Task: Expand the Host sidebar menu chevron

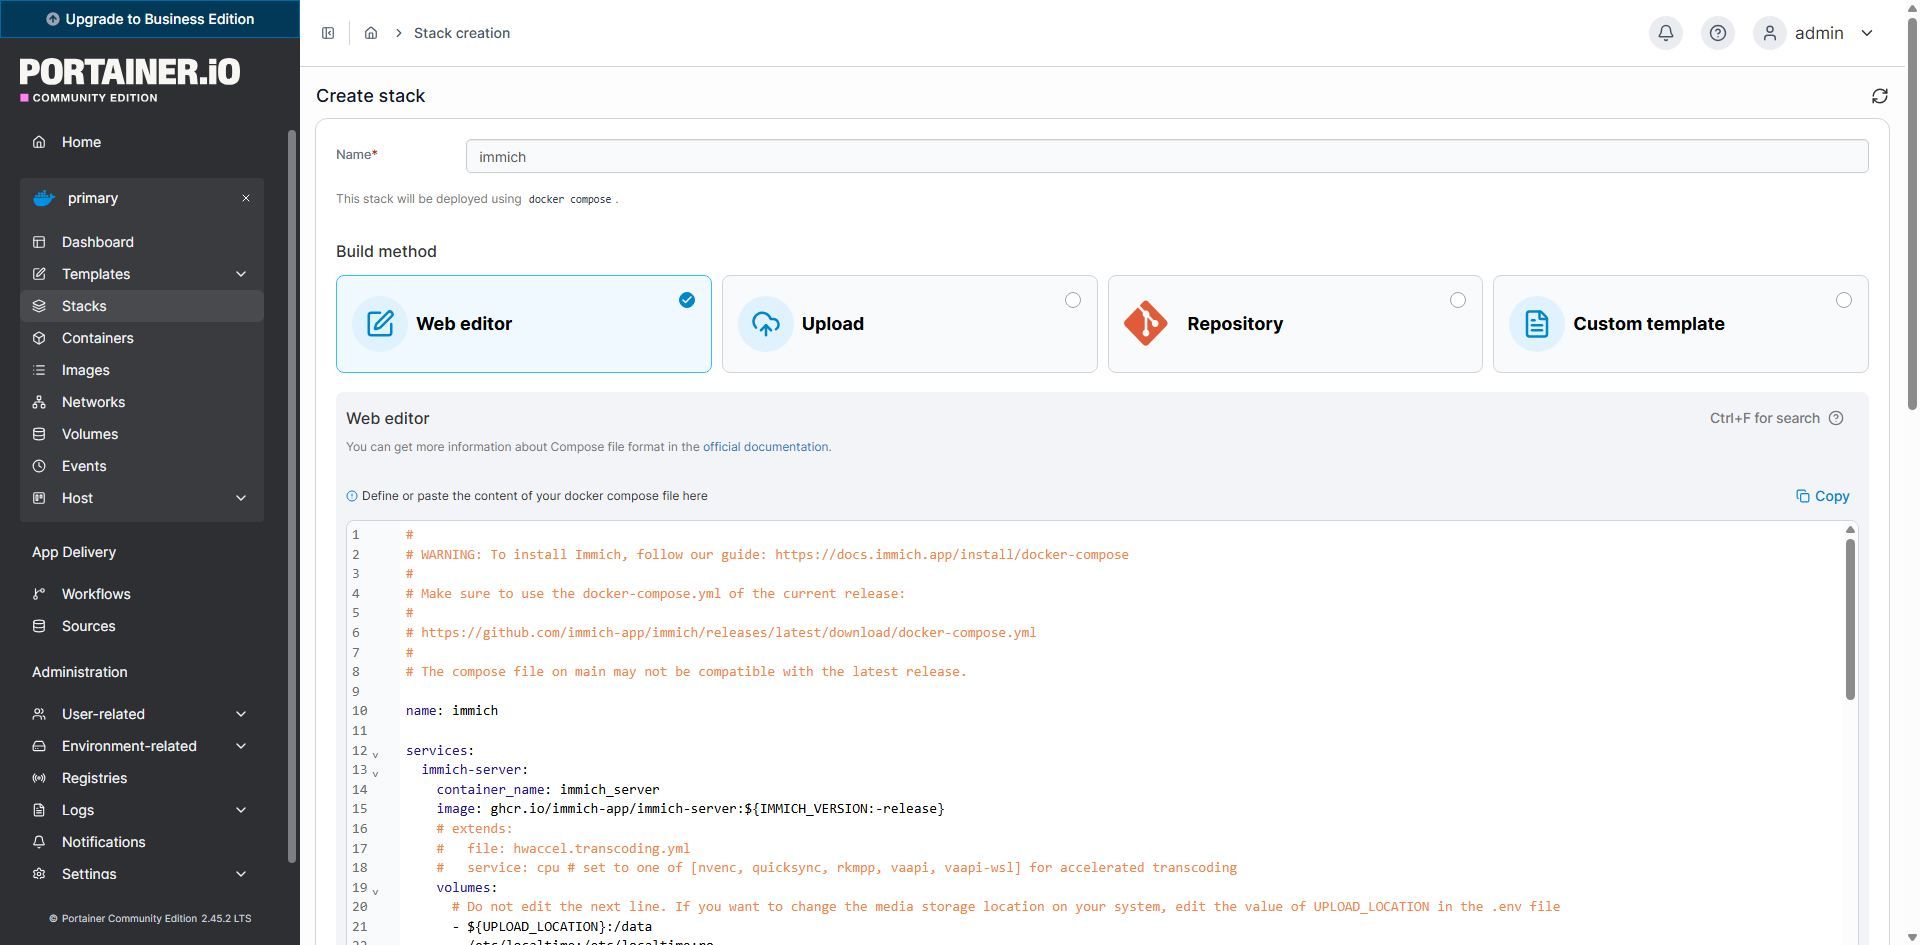Action: click(241, 498)
